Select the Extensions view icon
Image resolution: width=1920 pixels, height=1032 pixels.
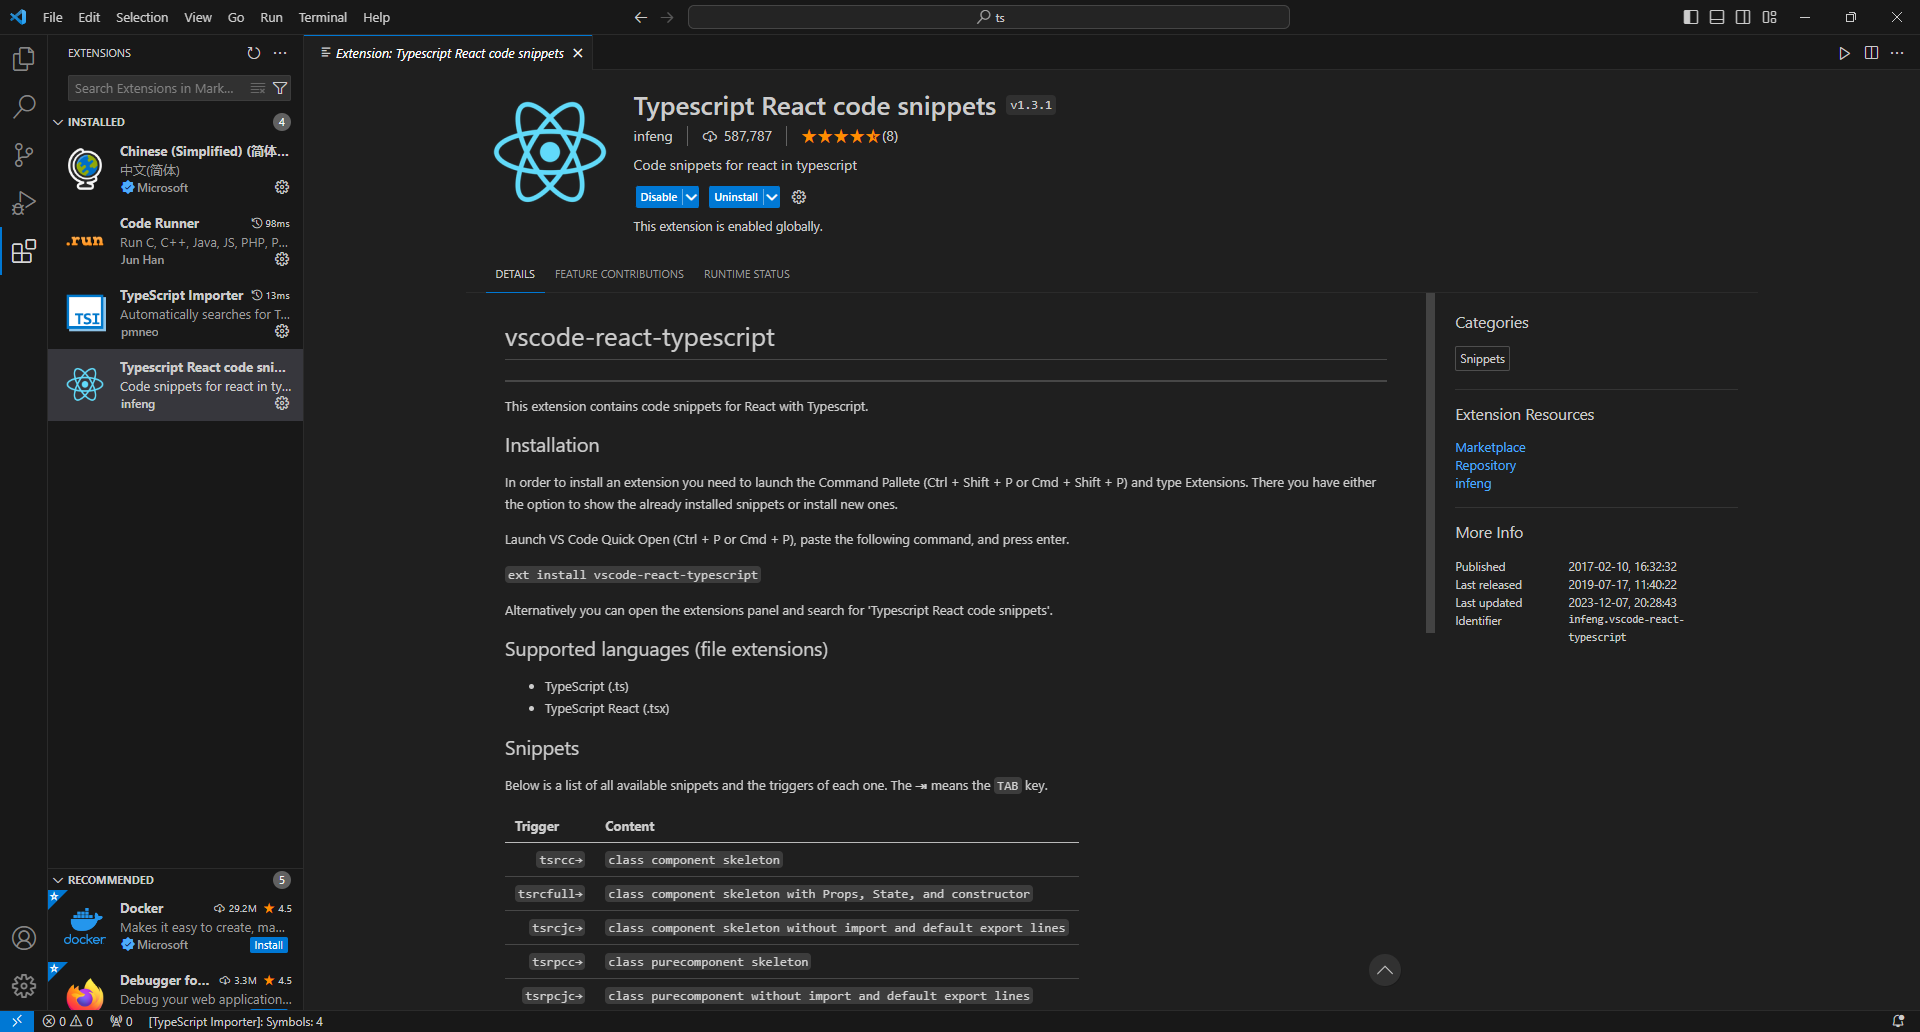[24, 250]
